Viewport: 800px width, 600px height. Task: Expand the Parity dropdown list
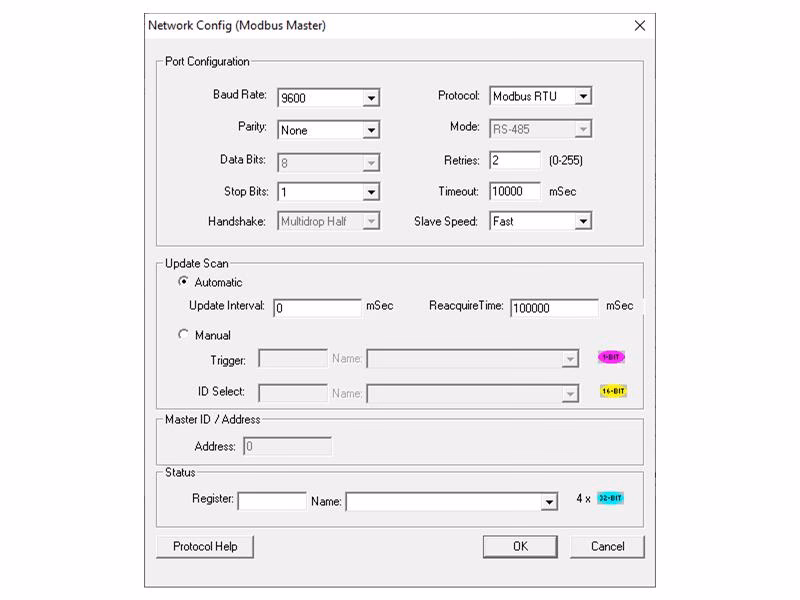point(371,130)
